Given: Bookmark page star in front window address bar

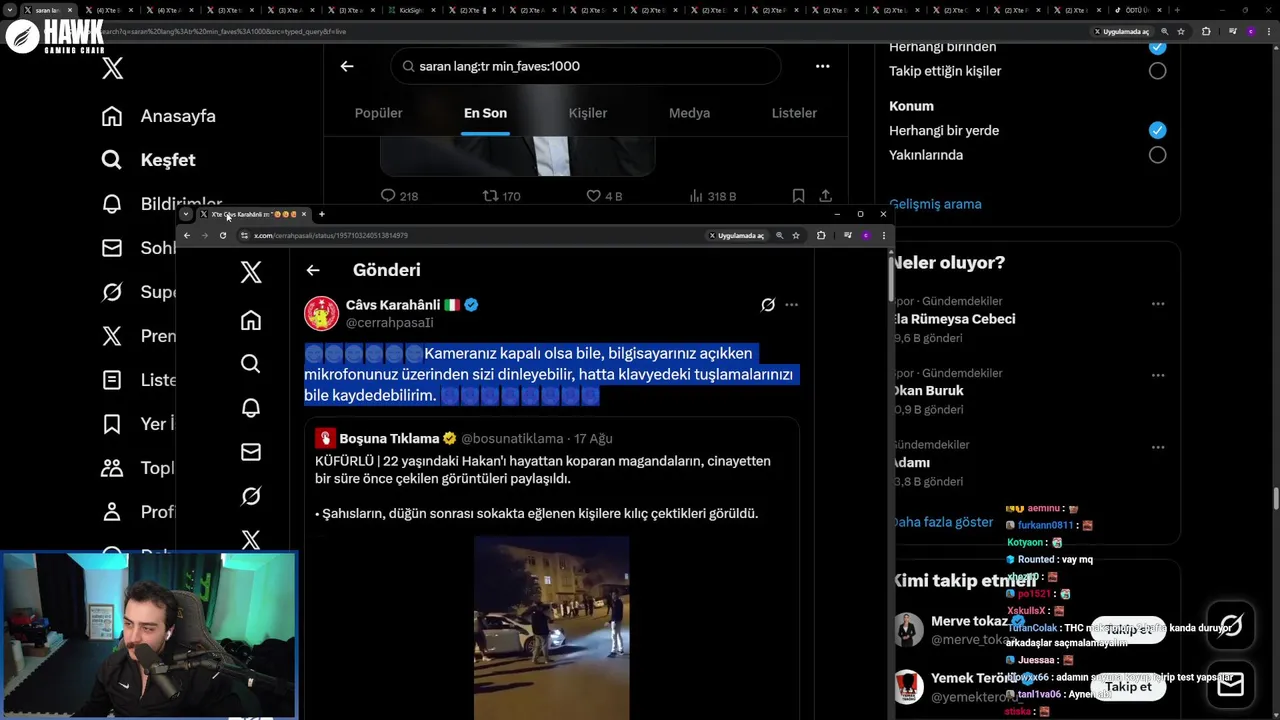Looking at the screenshot, I should coord(796,236).
